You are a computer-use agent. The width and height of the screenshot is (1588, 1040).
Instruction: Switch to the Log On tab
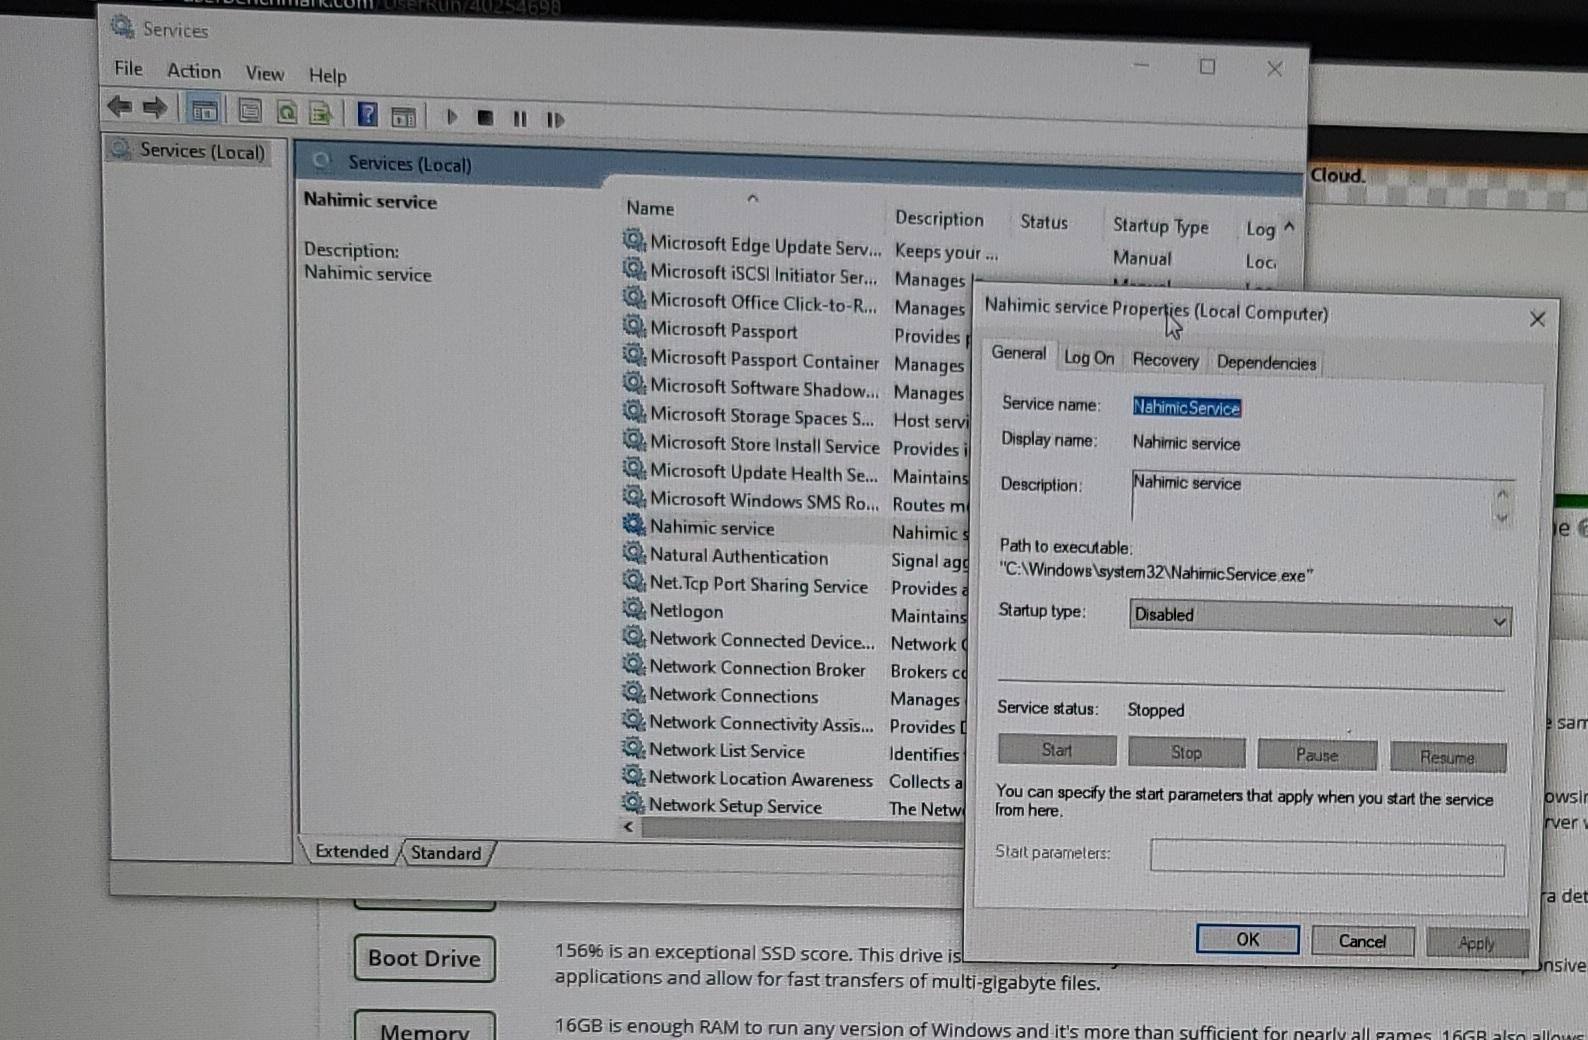[1088, 358]
